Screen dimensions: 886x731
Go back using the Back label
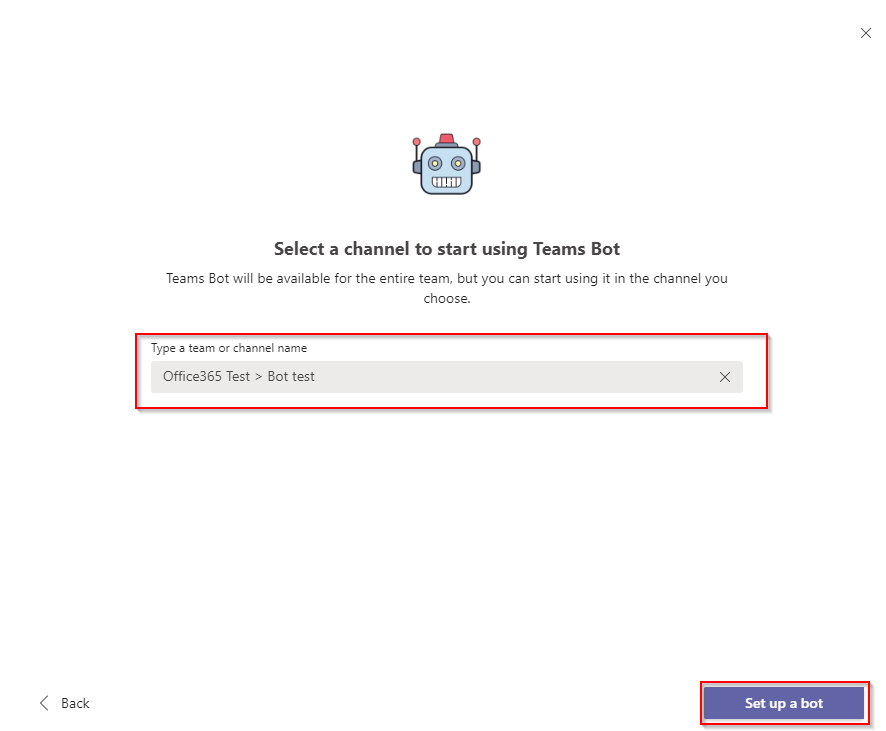point(75,703)
